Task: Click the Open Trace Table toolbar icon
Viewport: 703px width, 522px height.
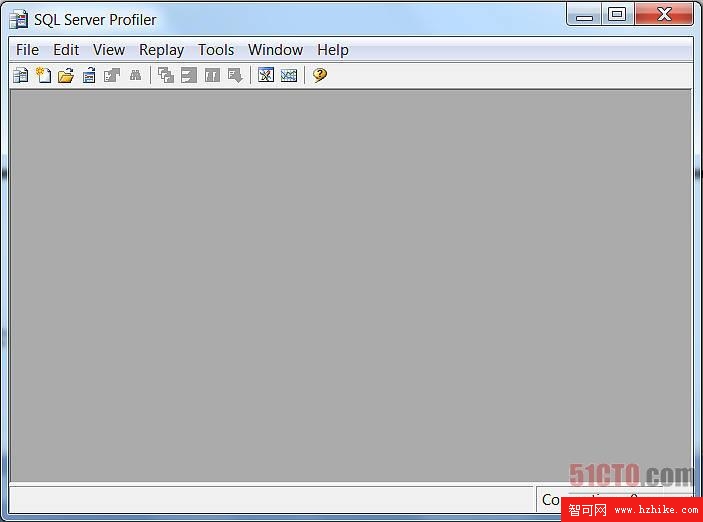Action: [x=89, y=75]
